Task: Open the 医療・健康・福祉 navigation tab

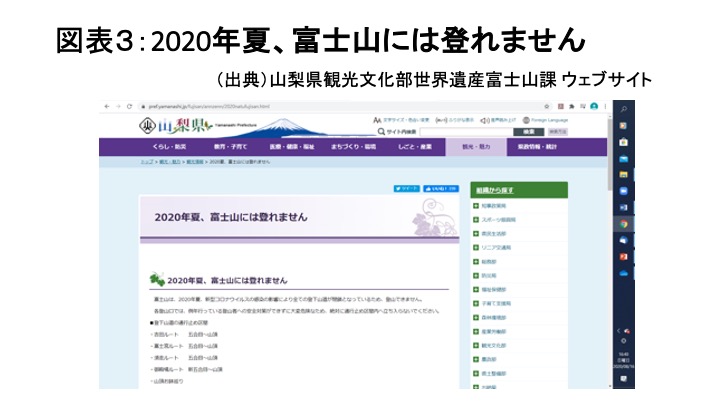Action: pyautogui.click(x=292, y=147)
